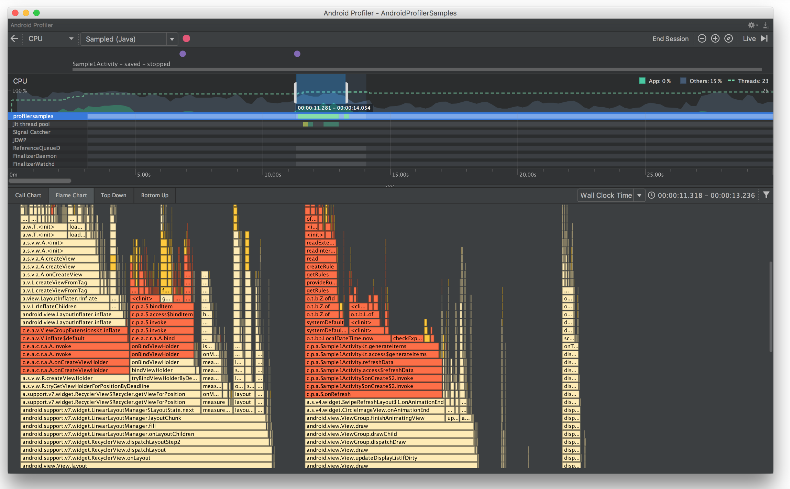Click the red record button
The height and width of the screenshot is (489, 790).
click(x=186, y=39)
